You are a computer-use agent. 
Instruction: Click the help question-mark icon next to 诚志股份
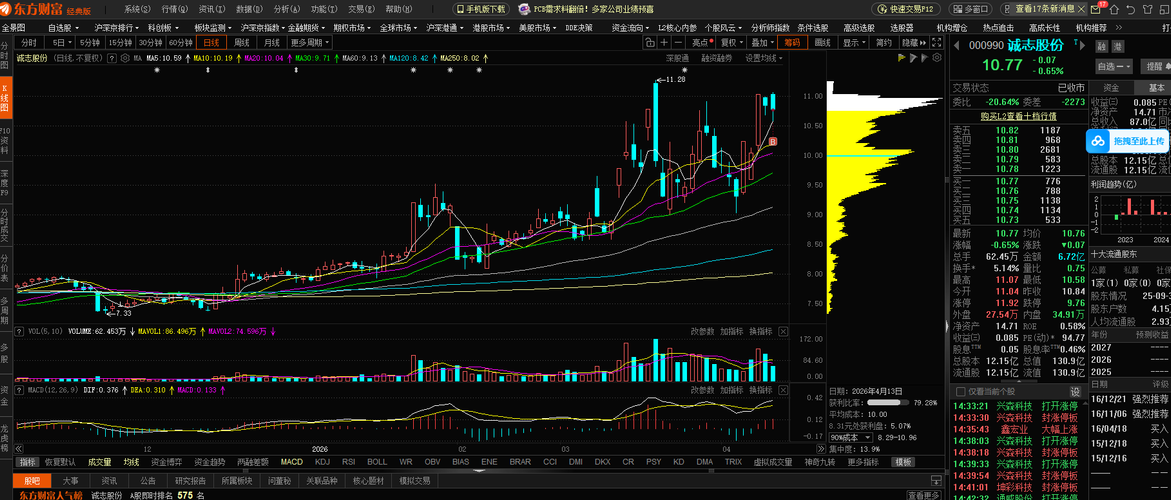pos(111,57)
